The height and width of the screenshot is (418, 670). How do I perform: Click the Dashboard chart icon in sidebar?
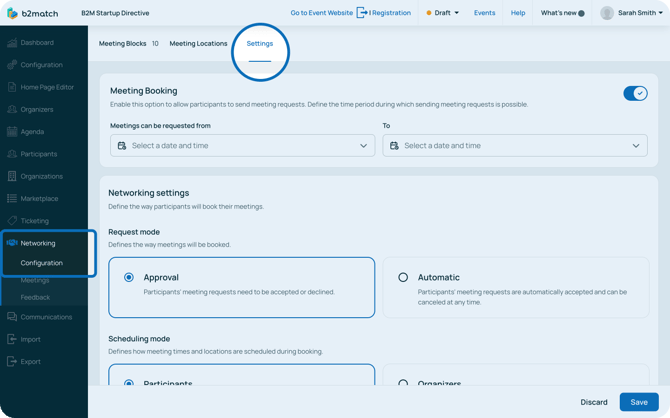12,42
